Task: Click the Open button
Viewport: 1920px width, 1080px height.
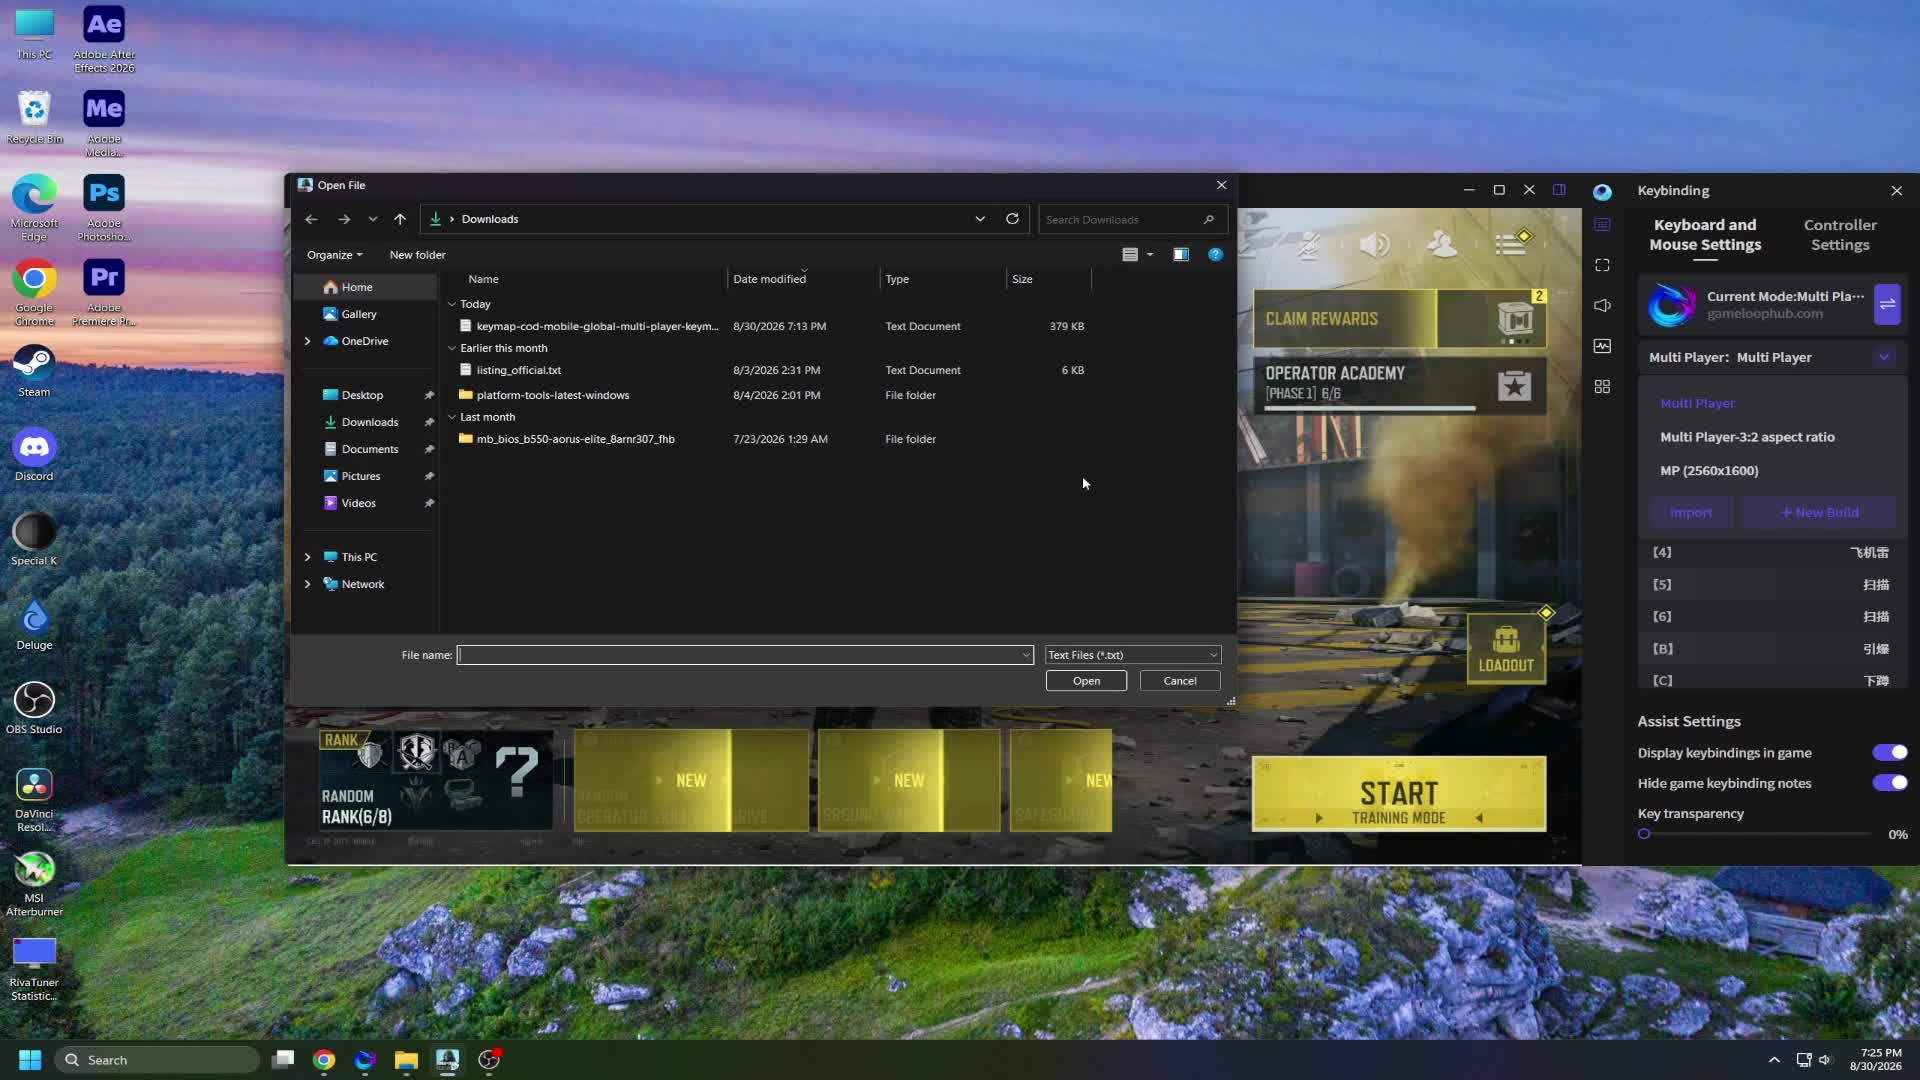Action: click(1086, 681)
